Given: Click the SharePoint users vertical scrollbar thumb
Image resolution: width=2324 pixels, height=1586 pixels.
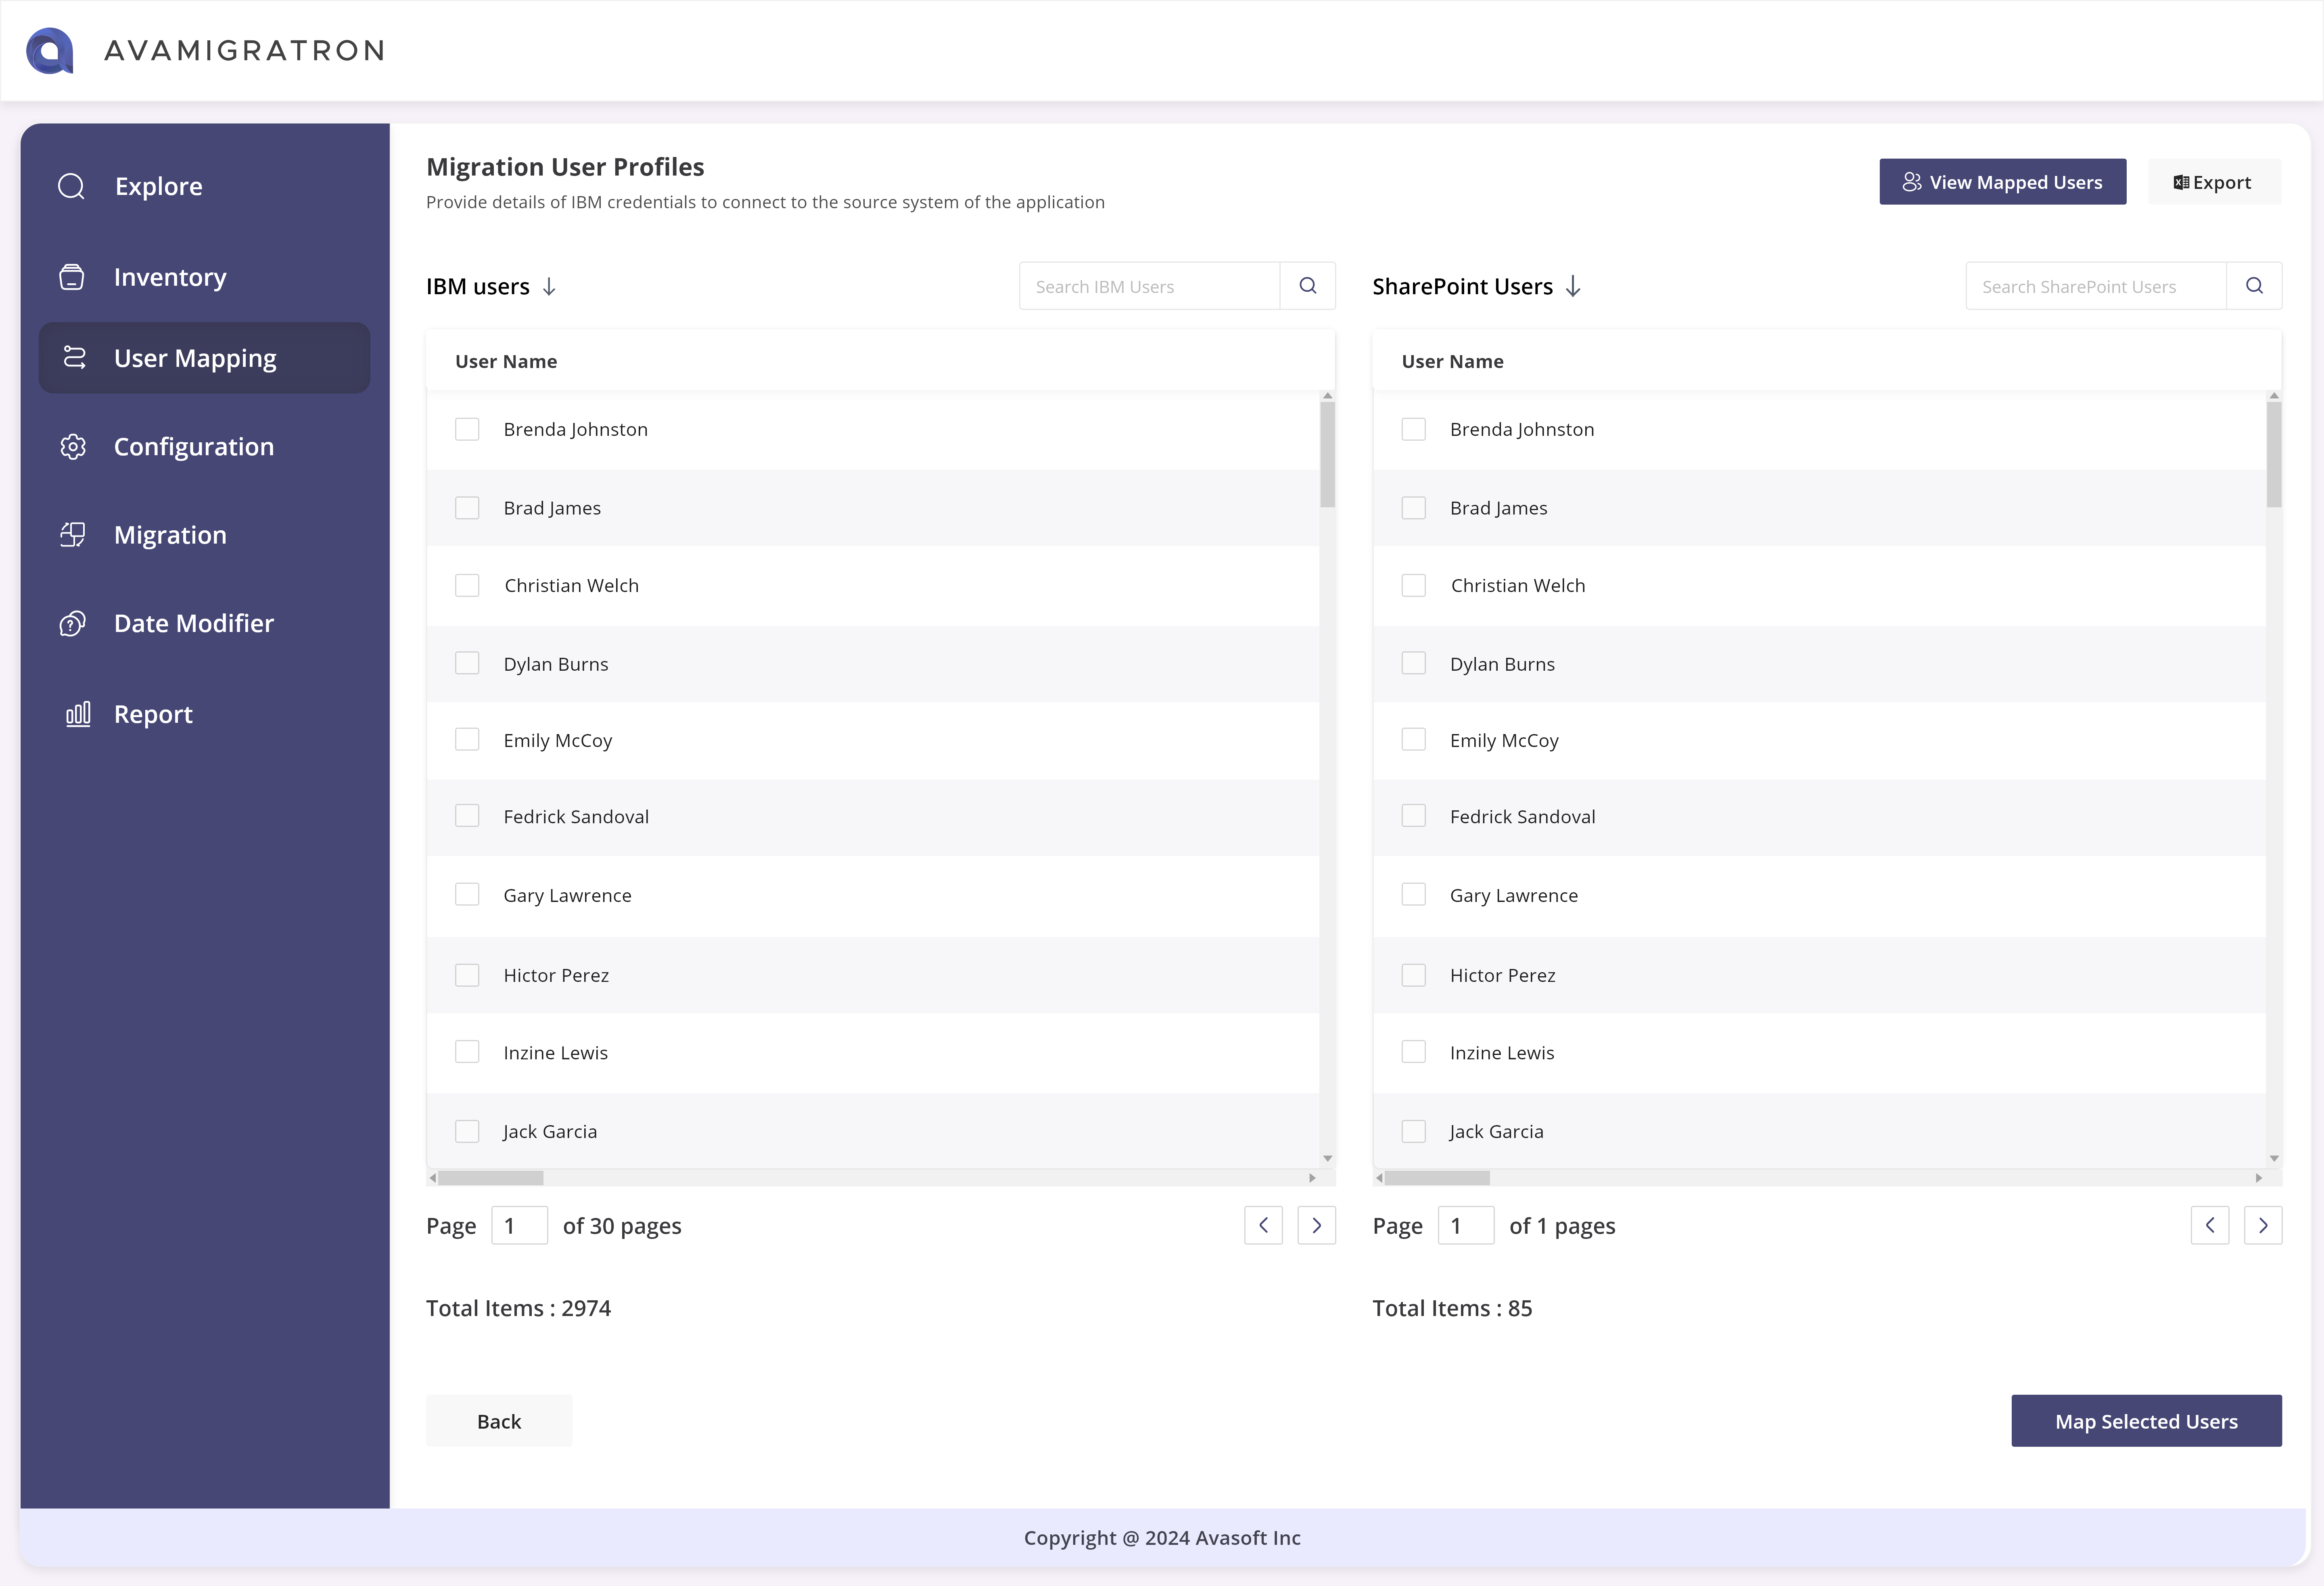Looking at the screenshot, I should (x=2274, y=455).
